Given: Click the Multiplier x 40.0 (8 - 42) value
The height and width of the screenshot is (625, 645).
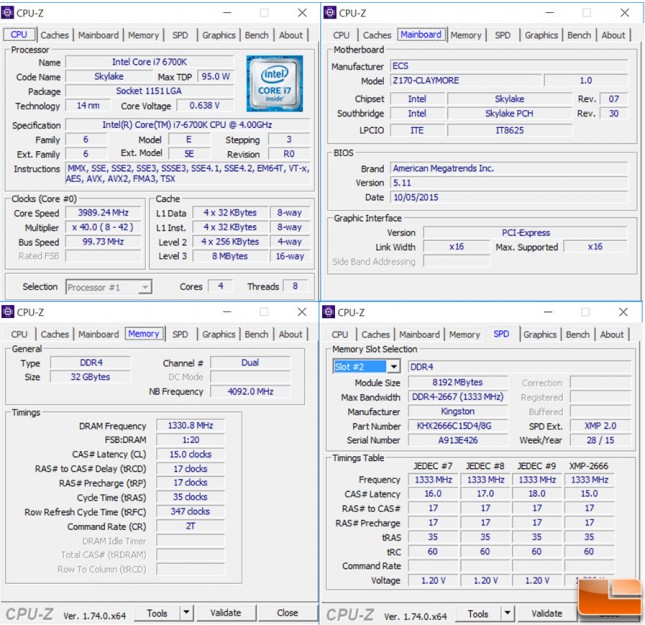Looking at the screenshot, I should (x=103, y=227).
